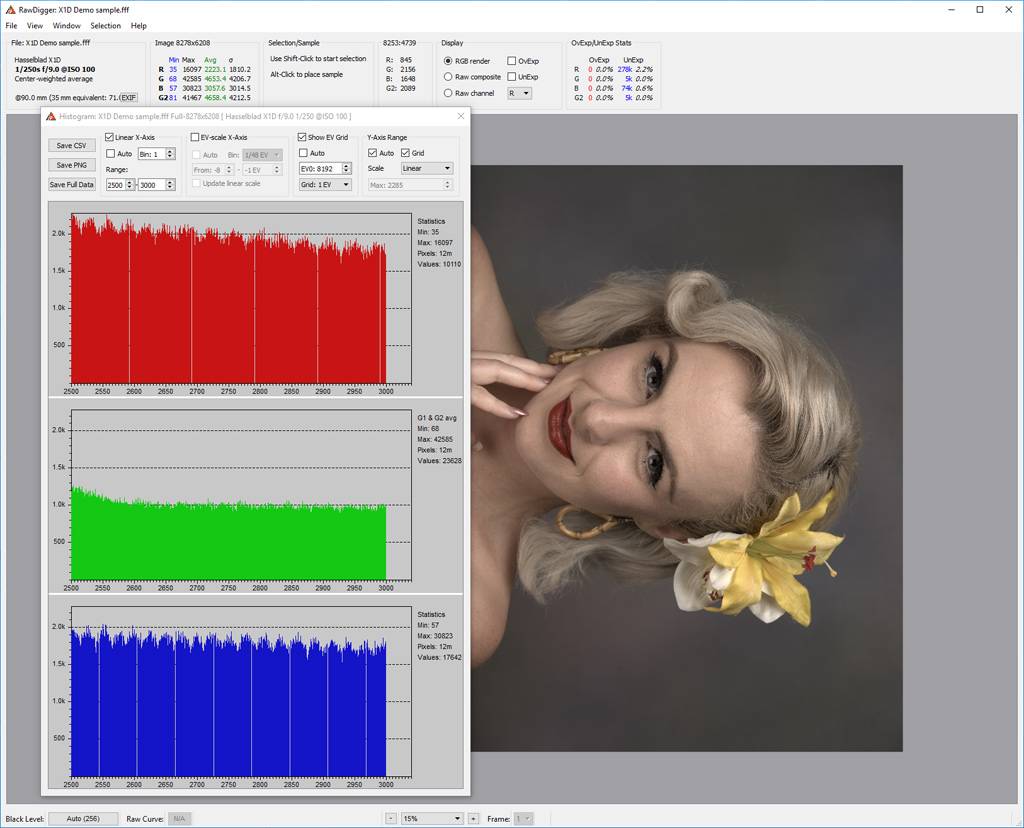The image size is (1024, 828).
Task: Click the spinner on Range start 2500
Action: pos(130,185)
